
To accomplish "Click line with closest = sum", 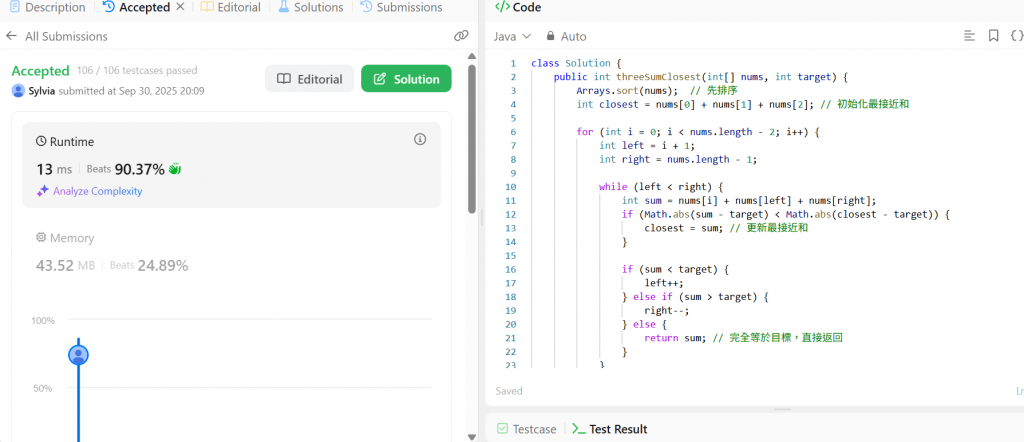I will [x=728, y=228].
